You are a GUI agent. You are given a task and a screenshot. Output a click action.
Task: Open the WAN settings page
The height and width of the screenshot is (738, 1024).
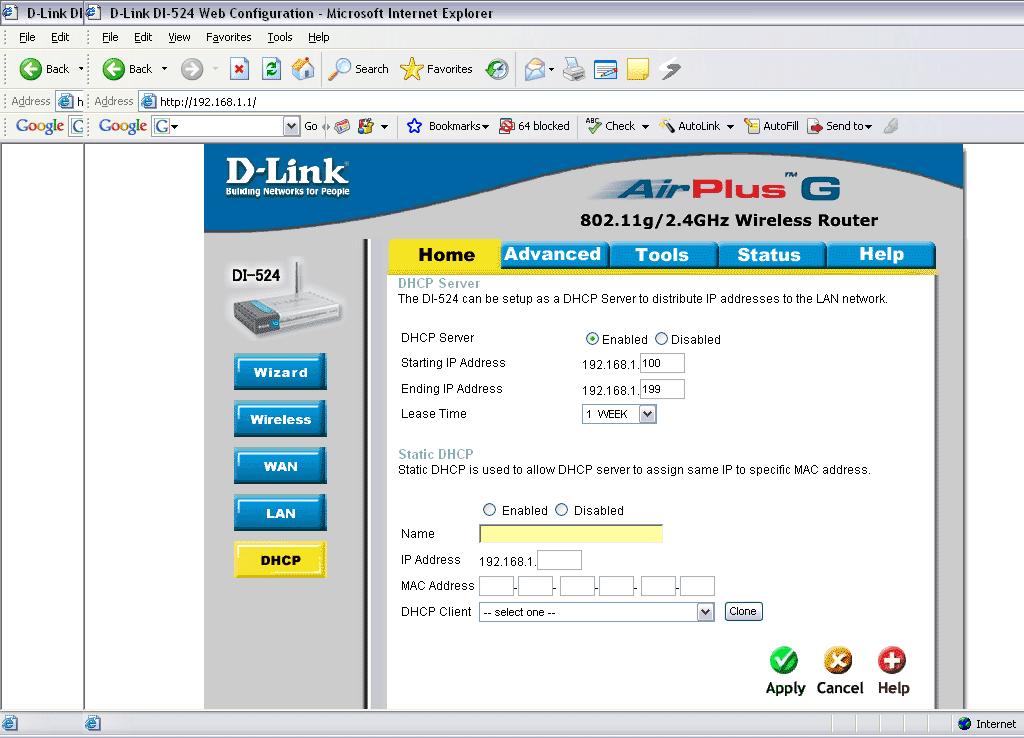point(280,466)
